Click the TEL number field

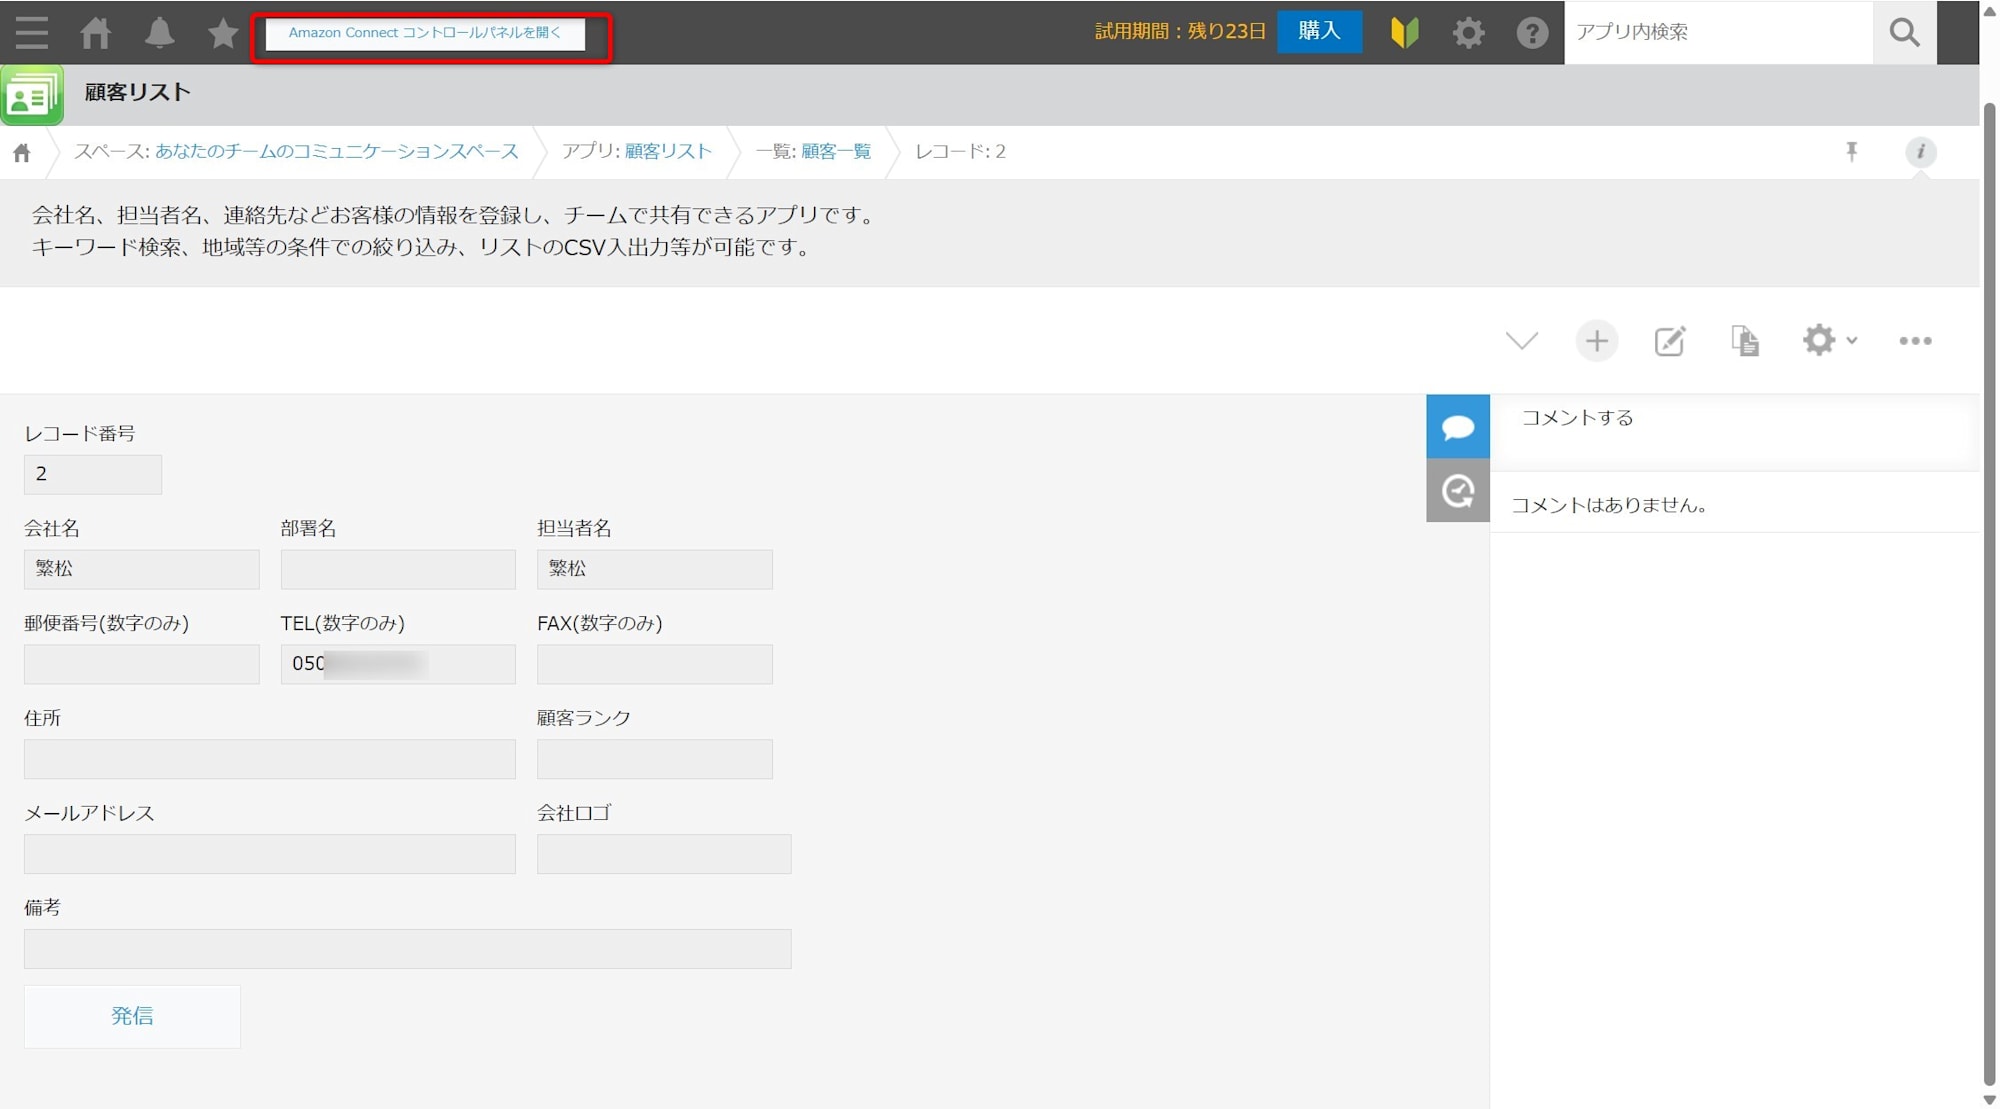pyautogui.click(x=398, y=664)
